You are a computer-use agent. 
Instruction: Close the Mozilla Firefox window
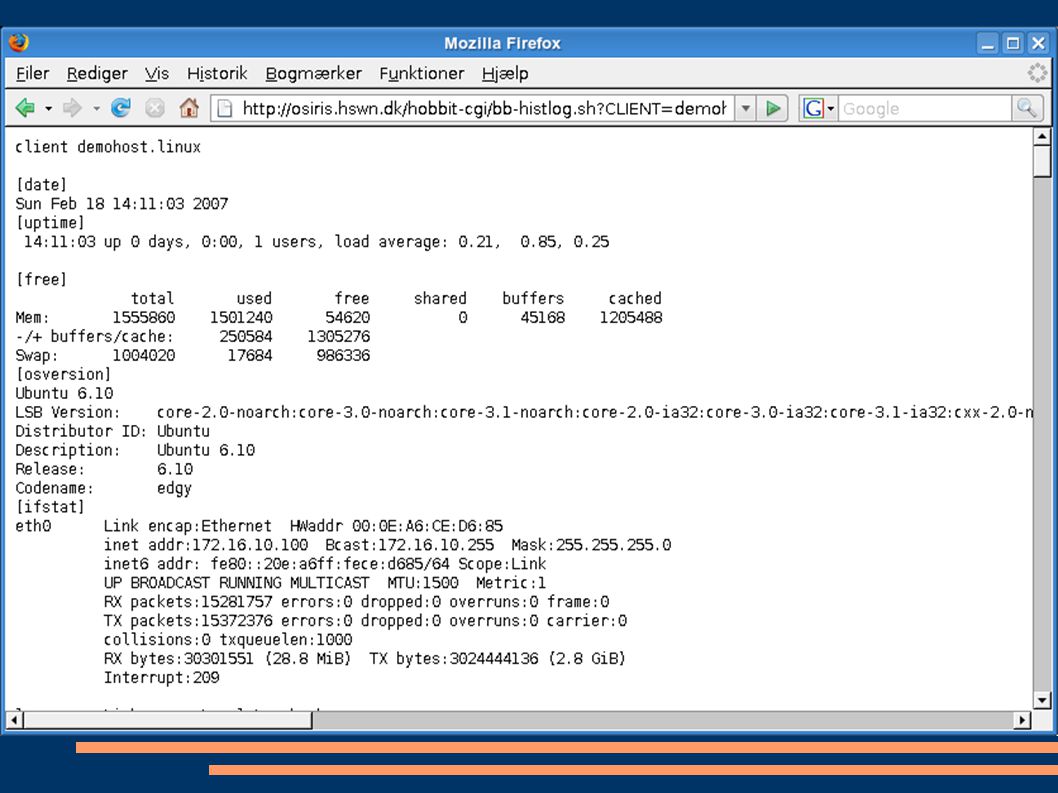(1038, 44)
